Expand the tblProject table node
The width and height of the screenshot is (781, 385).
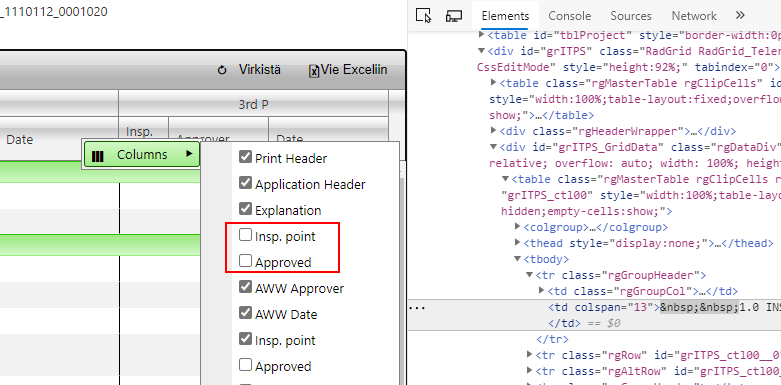(x=482, y=35)
